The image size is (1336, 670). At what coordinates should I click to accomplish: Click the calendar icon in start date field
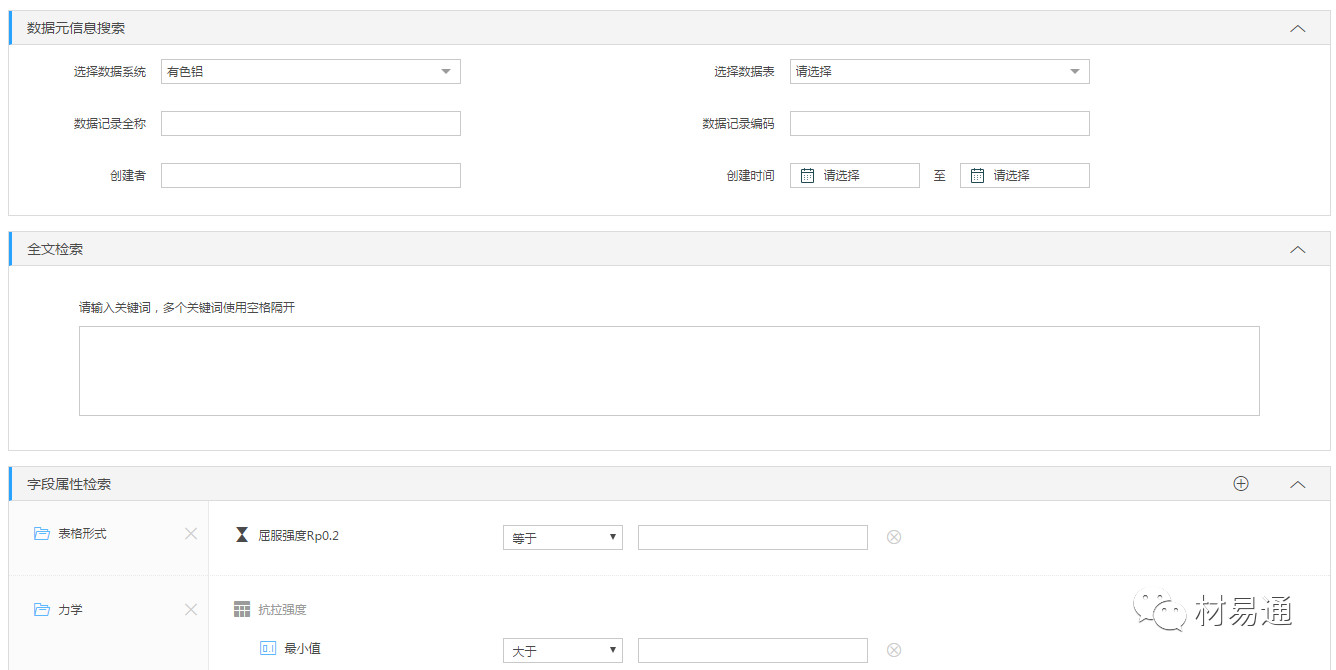808,176
